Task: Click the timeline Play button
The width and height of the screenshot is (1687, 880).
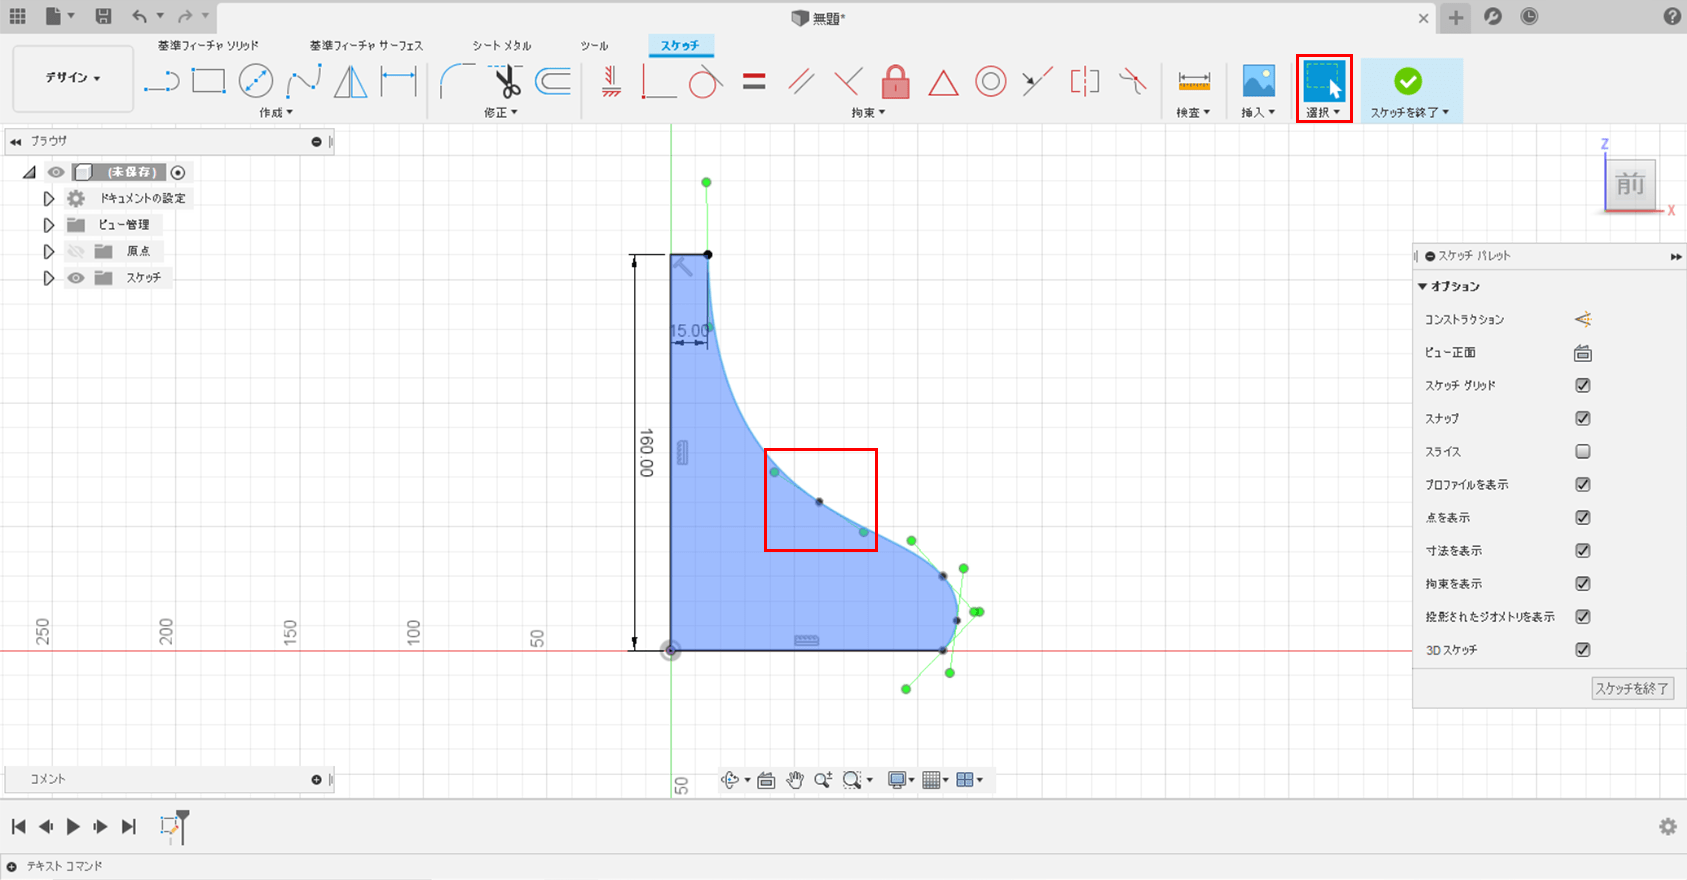Action: pyautogui.click(x=73, y=827)
